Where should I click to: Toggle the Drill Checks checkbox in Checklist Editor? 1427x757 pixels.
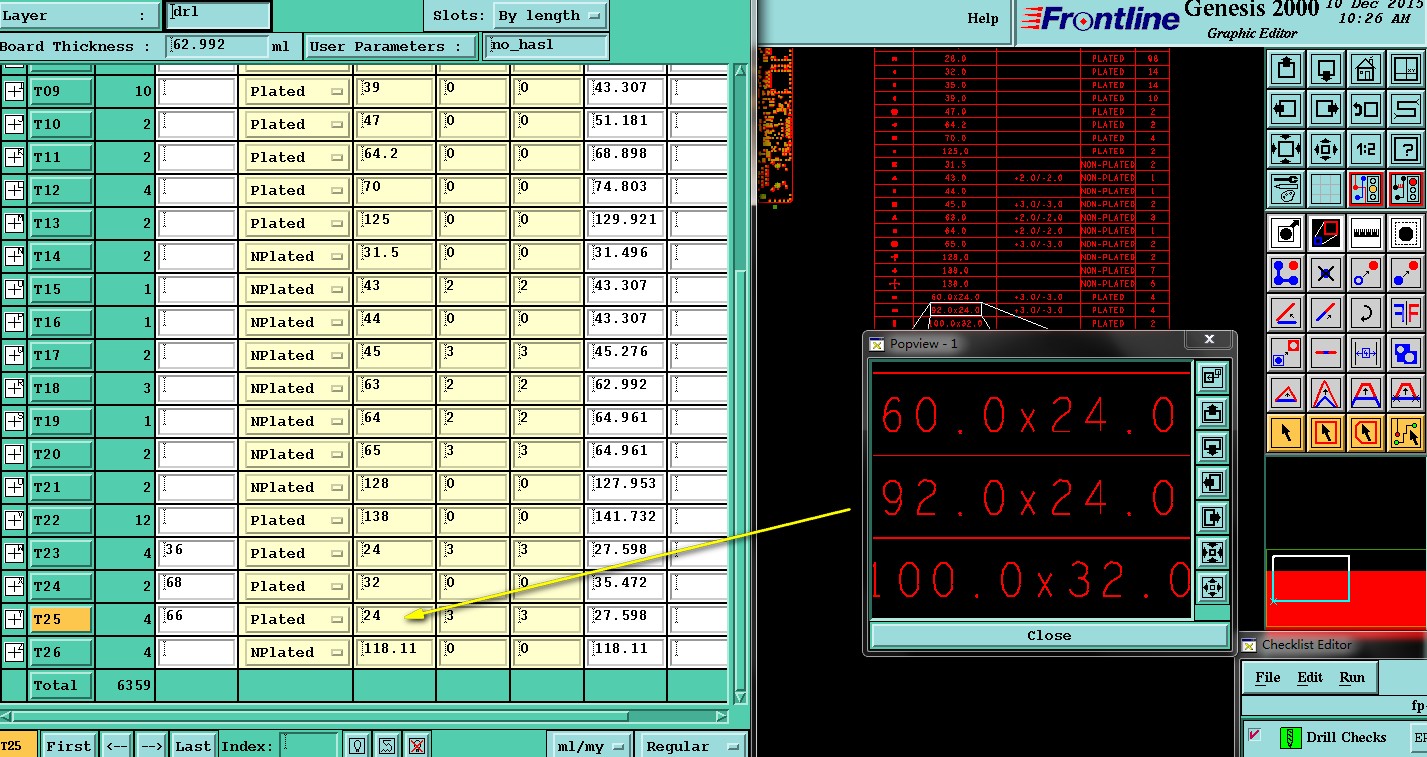[1254, 736]
